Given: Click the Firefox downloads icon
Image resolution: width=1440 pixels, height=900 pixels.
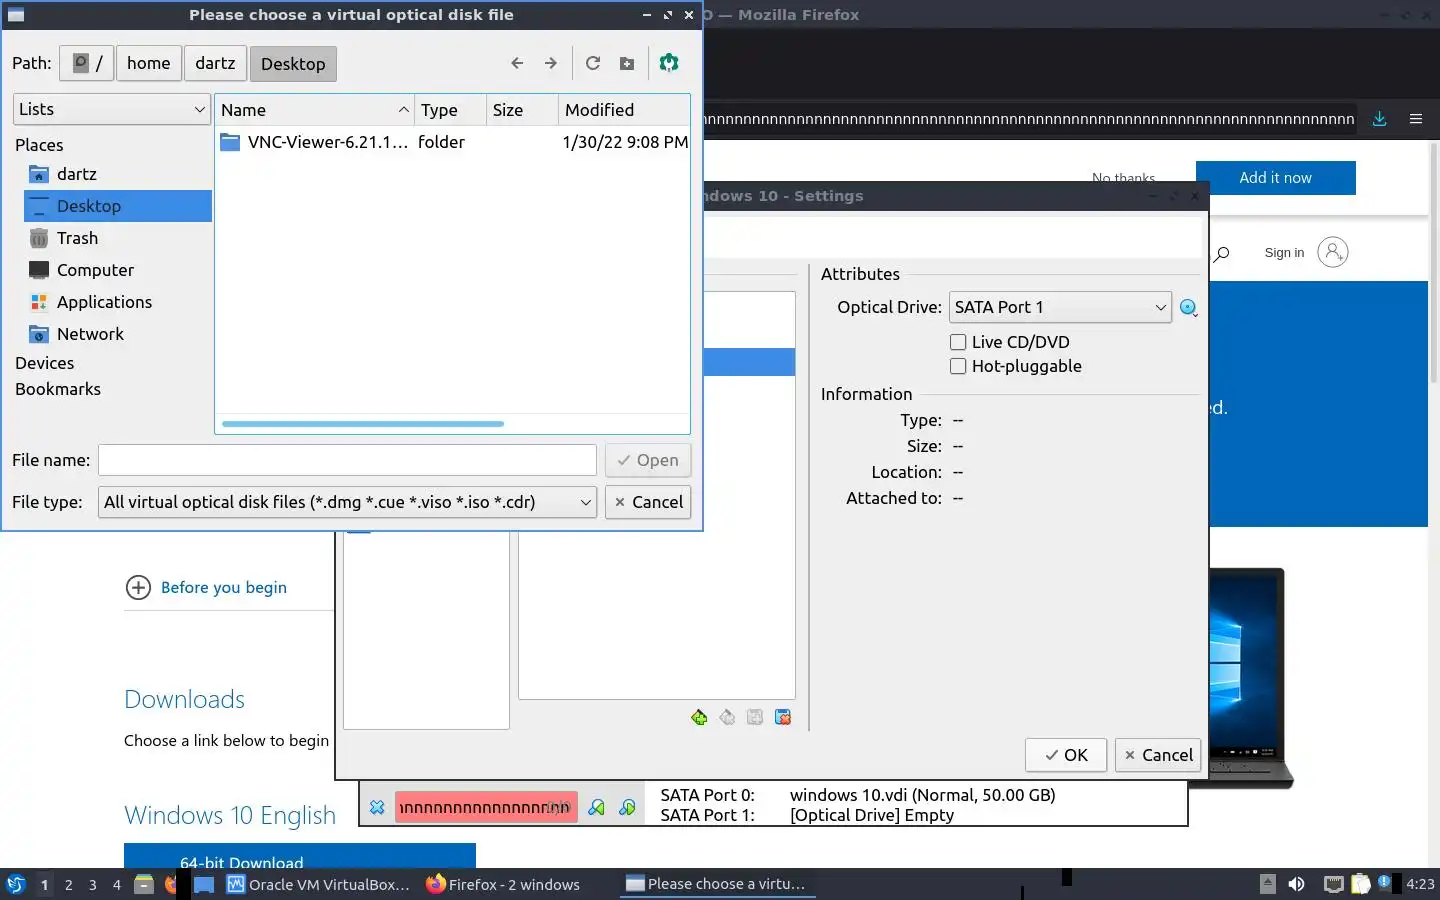Looking at the screenshot, I should pyautogui.click(x=1379, y=118).
